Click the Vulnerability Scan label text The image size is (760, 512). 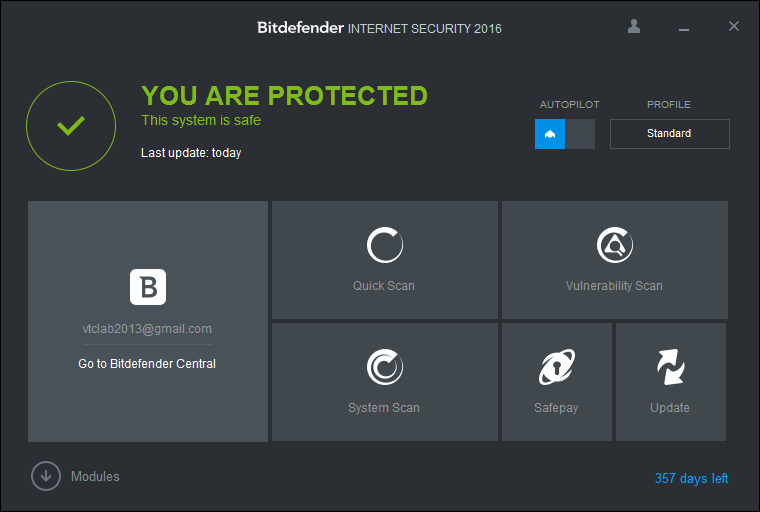coord(614,286)
